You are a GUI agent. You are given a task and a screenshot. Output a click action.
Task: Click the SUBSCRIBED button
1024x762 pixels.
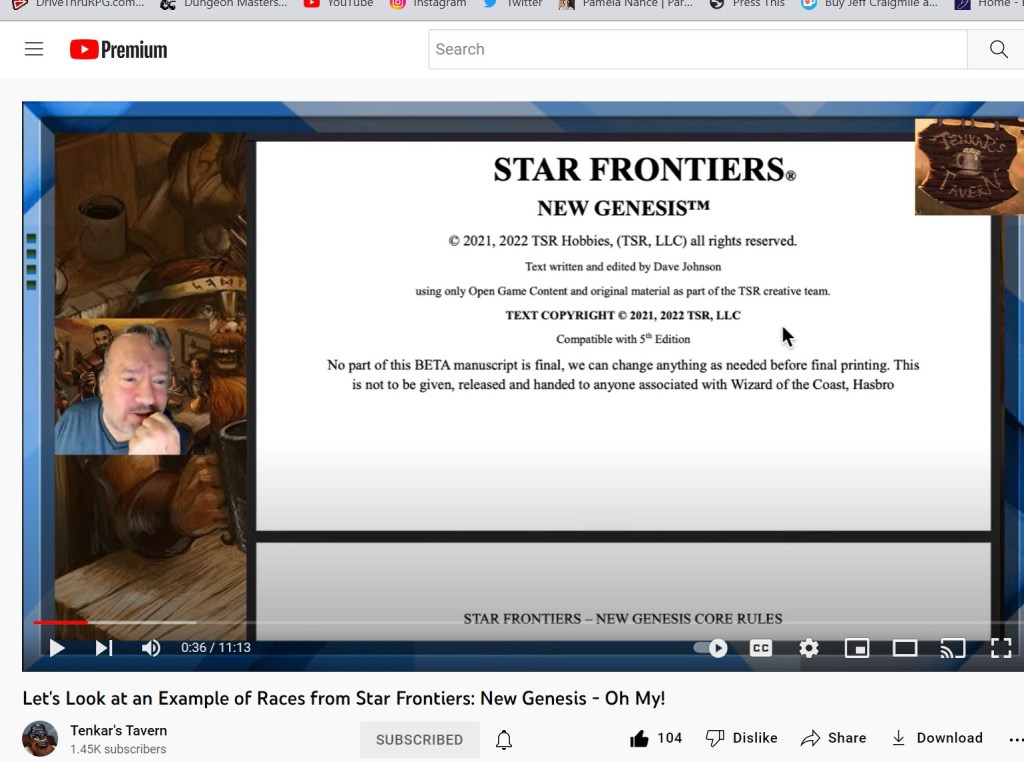click(419, 740)
